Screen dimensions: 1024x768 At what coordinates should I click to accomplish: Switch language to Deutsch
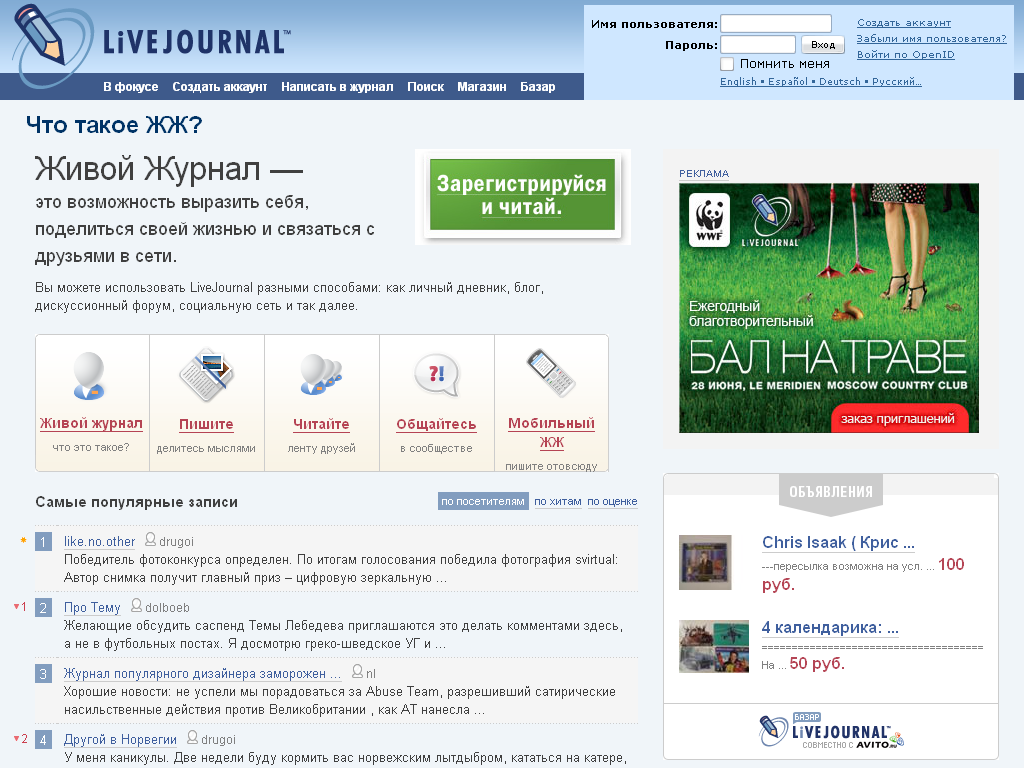[840, 82]
